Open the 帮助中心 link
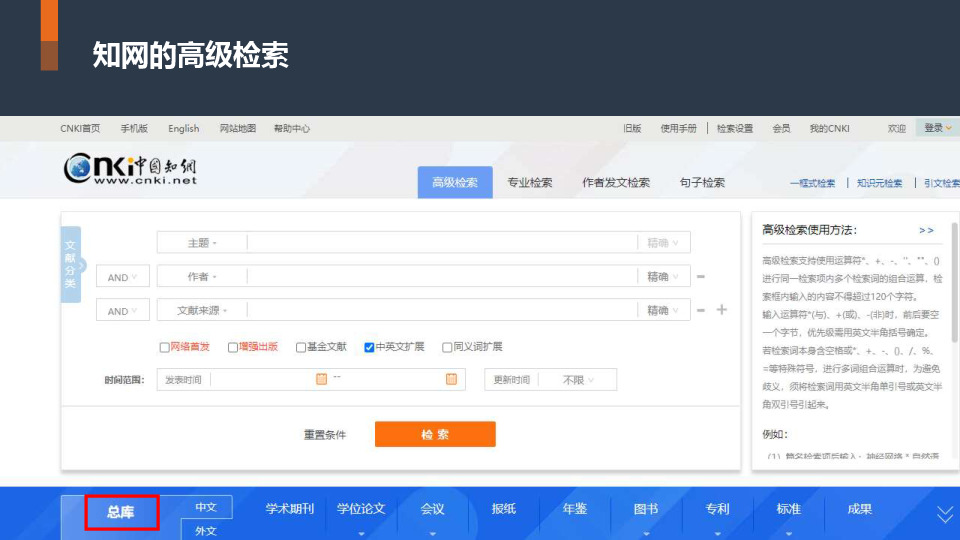This screenshot has height=540, width=960. [x=292, y=129]
